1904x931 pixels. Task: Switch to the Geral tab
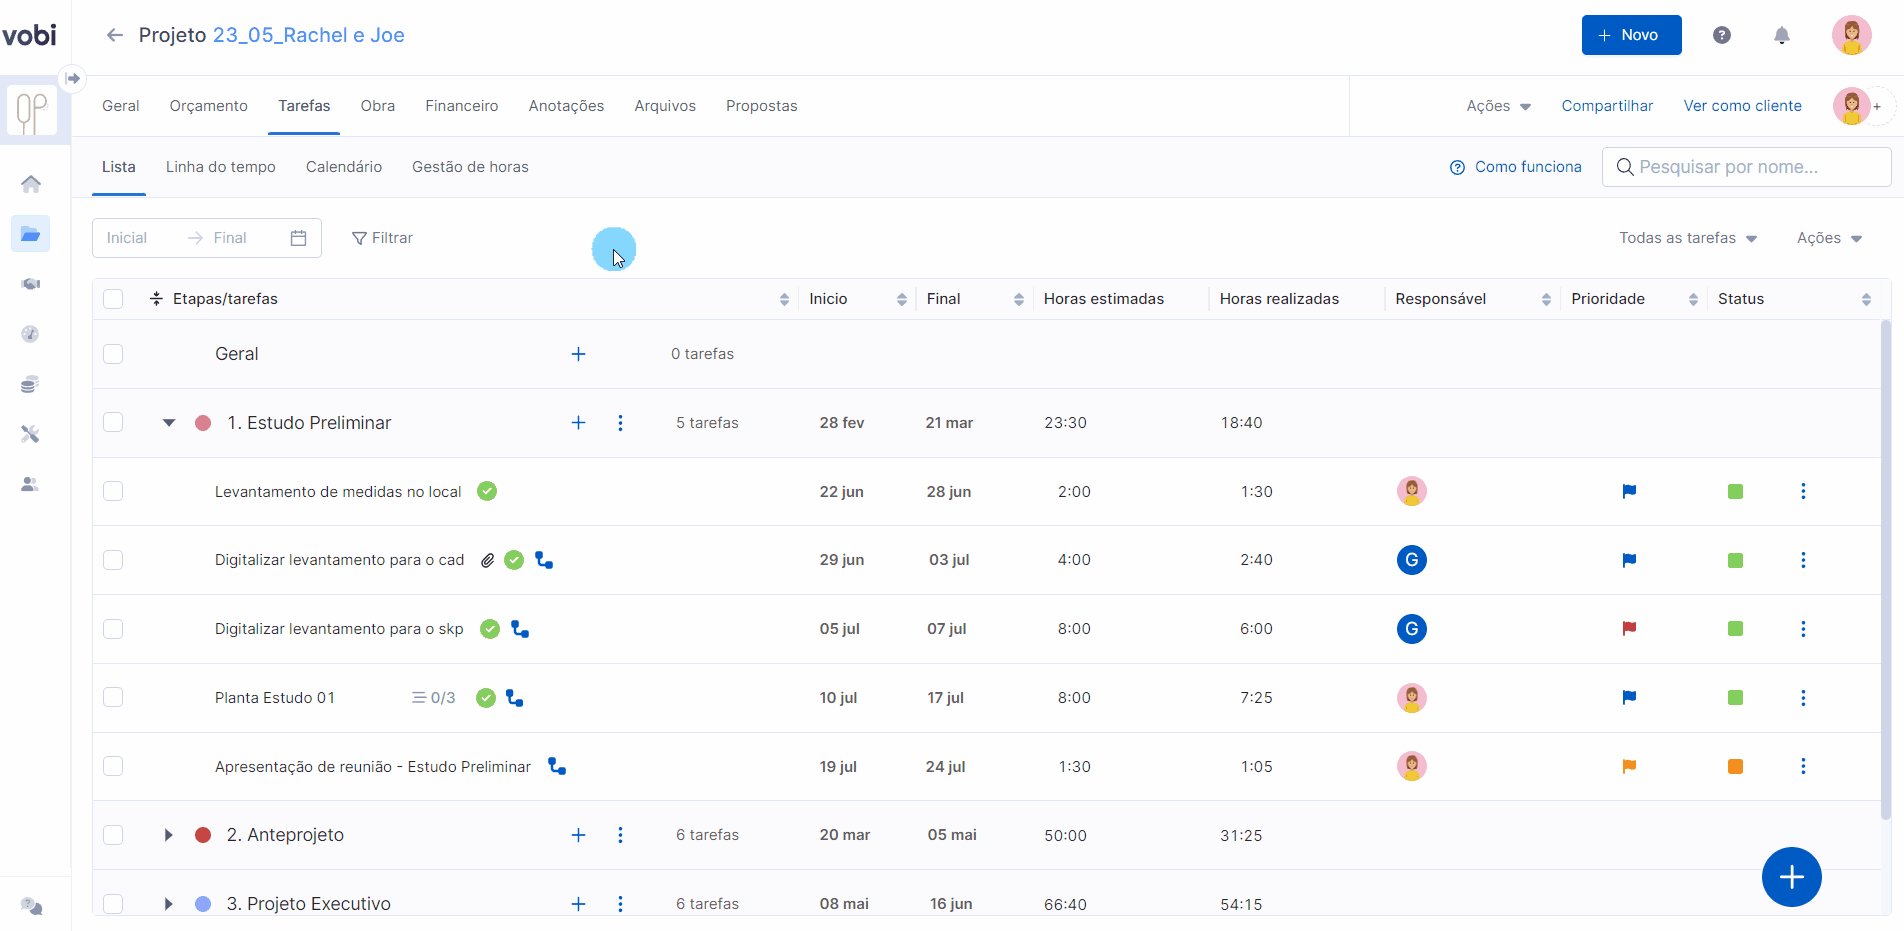(x=120, y=106)
